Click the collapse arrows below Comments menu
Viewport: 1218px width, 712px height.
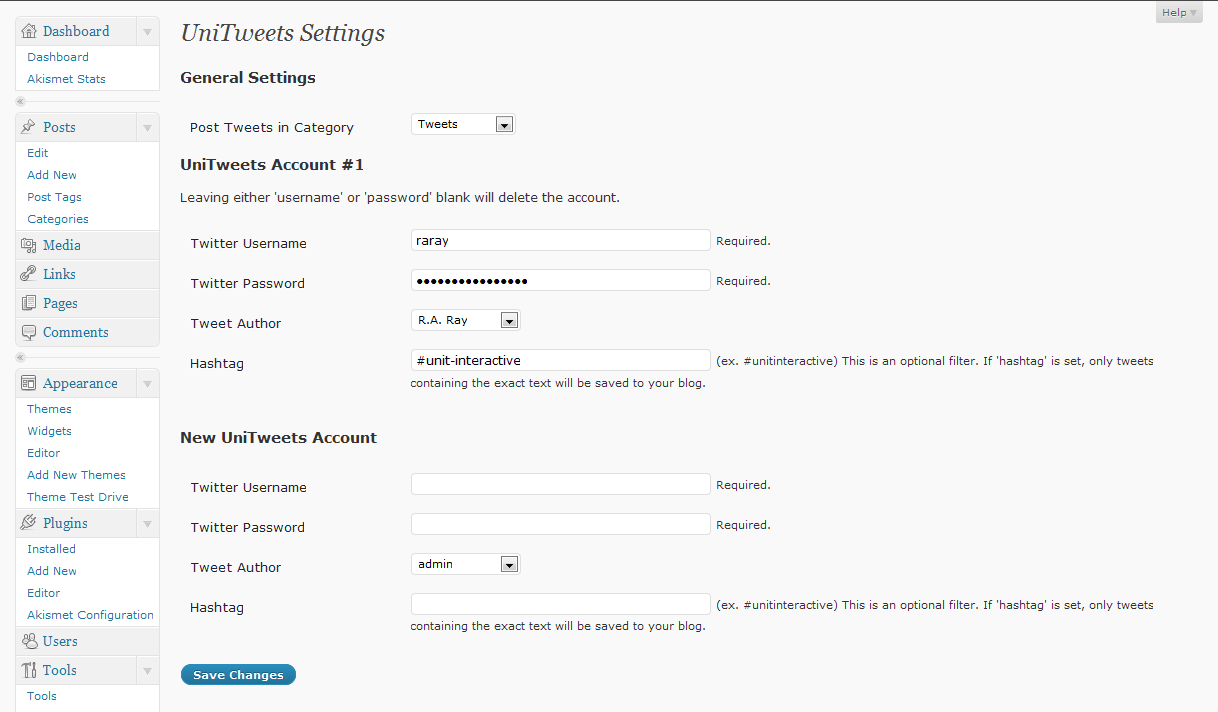point(20,356)
